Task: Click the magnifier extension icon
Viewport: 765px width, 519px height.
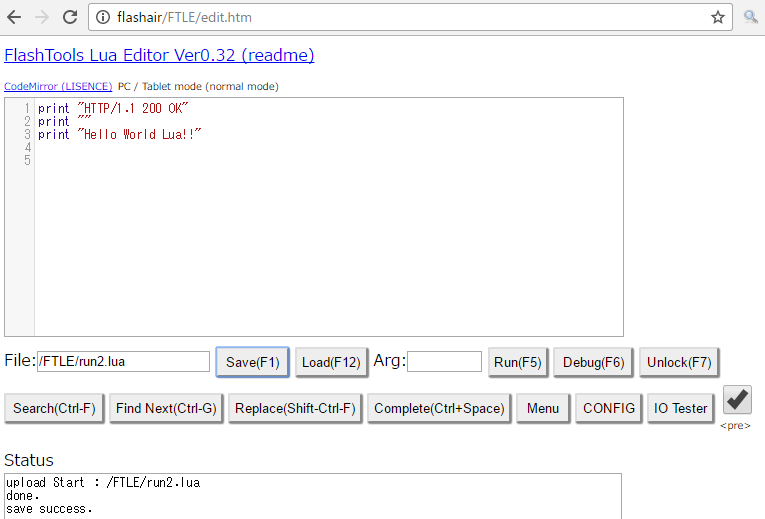Action: (750, 17)
